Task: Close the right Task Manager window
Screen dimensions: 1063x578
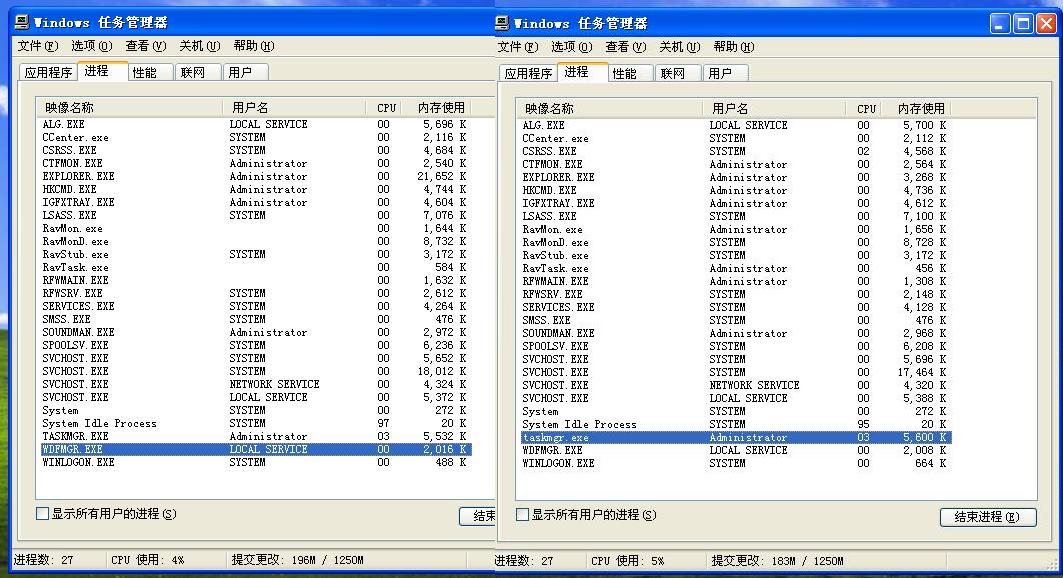Action: [1046, 24]
